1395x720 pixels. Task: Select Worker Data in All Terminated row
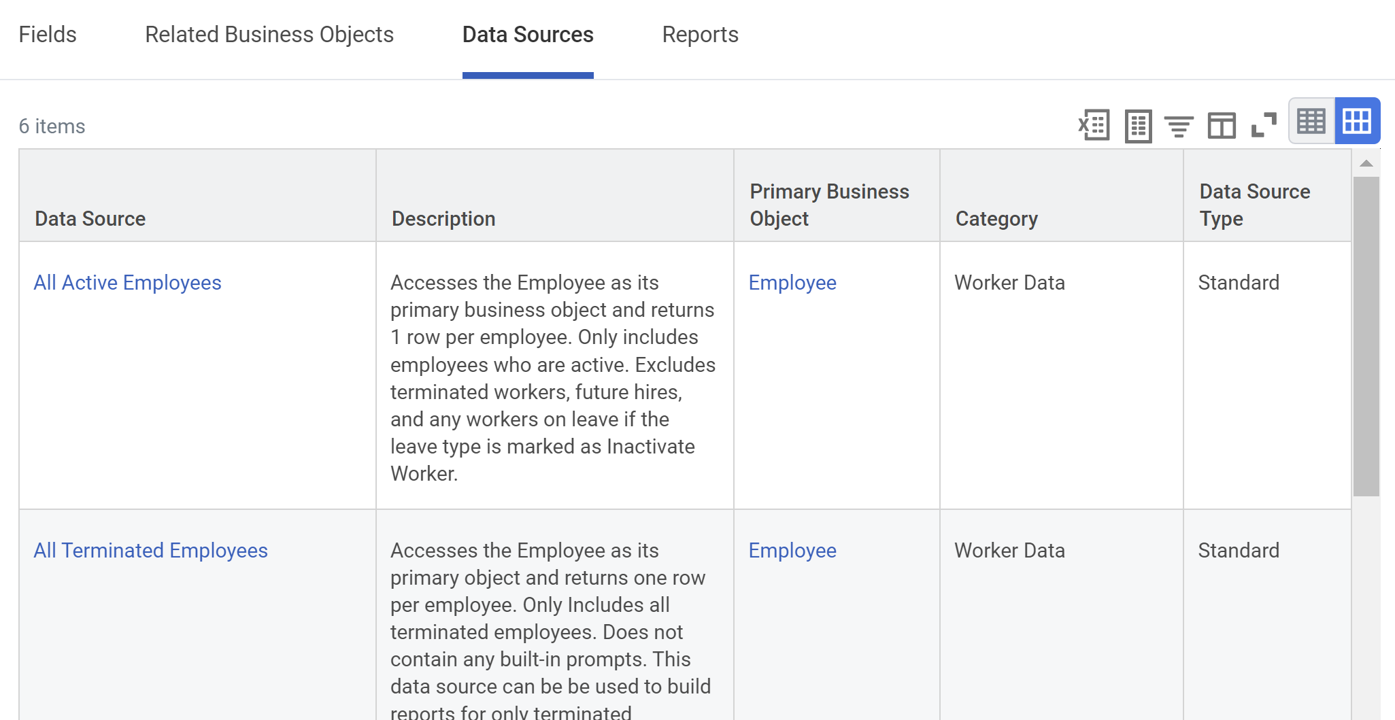pos(1009,551)
